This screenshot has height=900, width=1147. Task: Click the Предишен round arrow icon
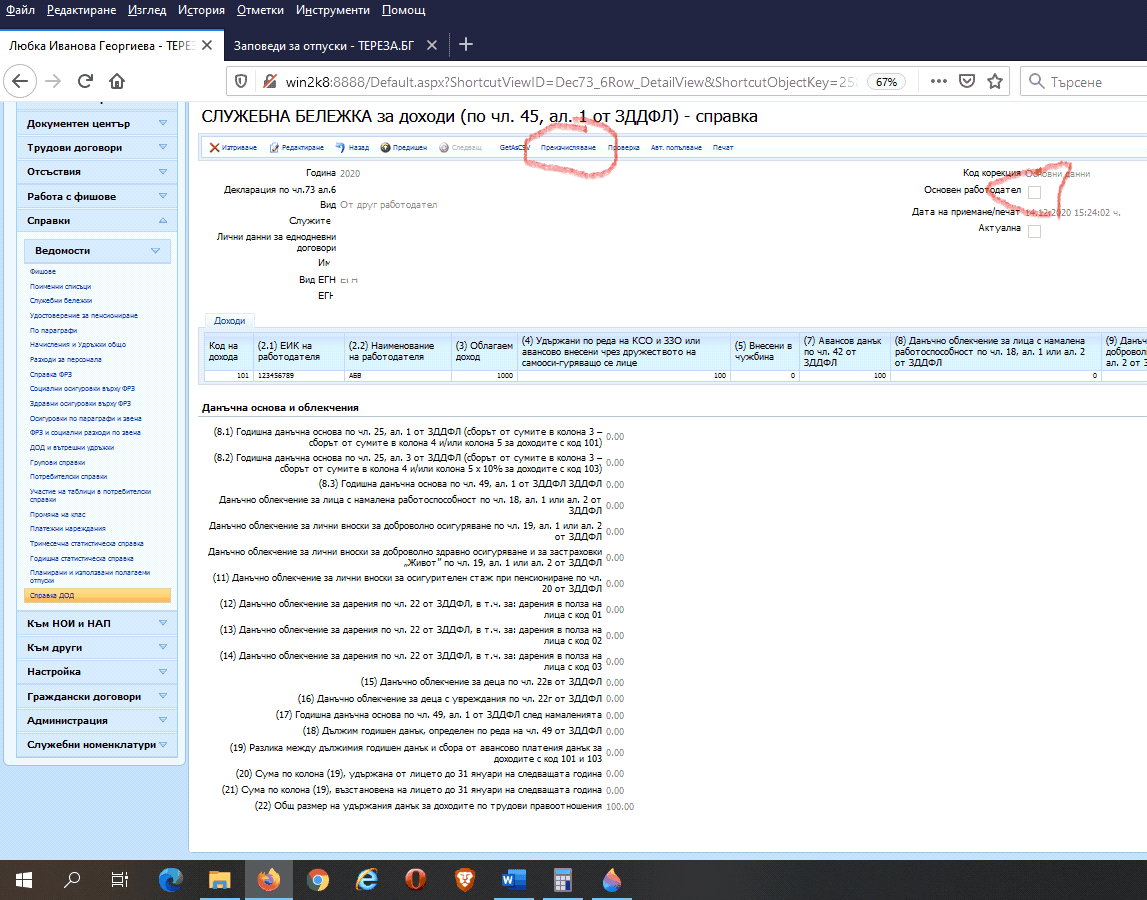coord(386,148)
